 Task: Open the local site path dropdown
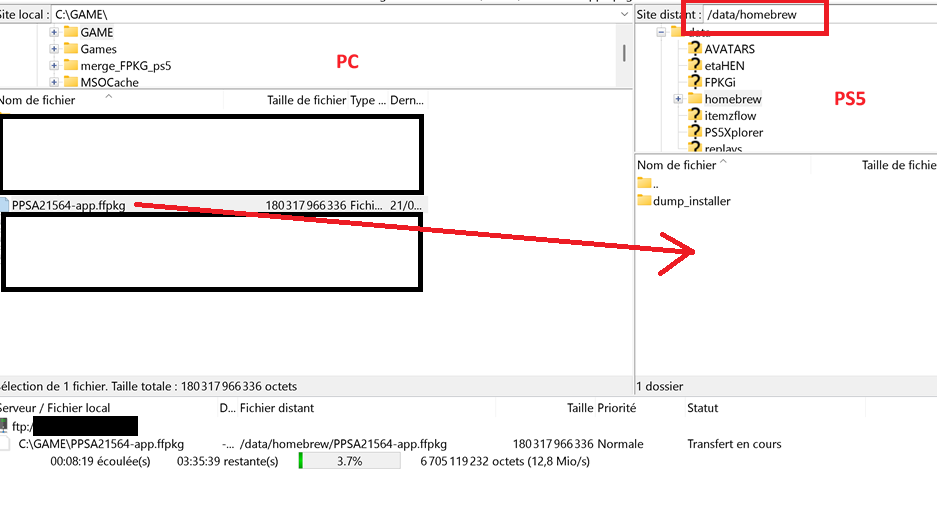click(624, 14)
